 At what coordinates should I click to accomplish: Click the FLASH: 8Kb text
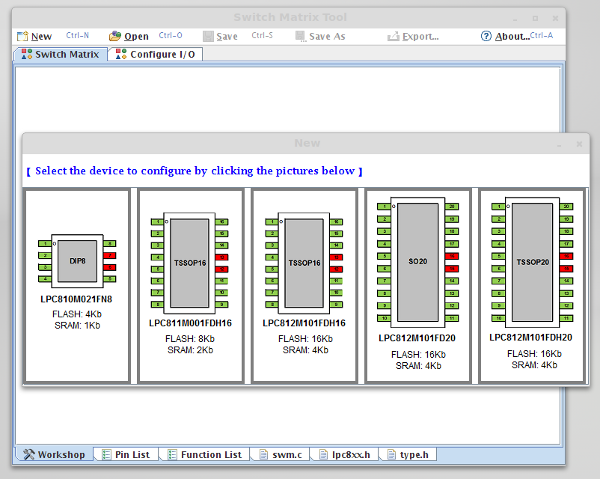[x=190, y=339]
